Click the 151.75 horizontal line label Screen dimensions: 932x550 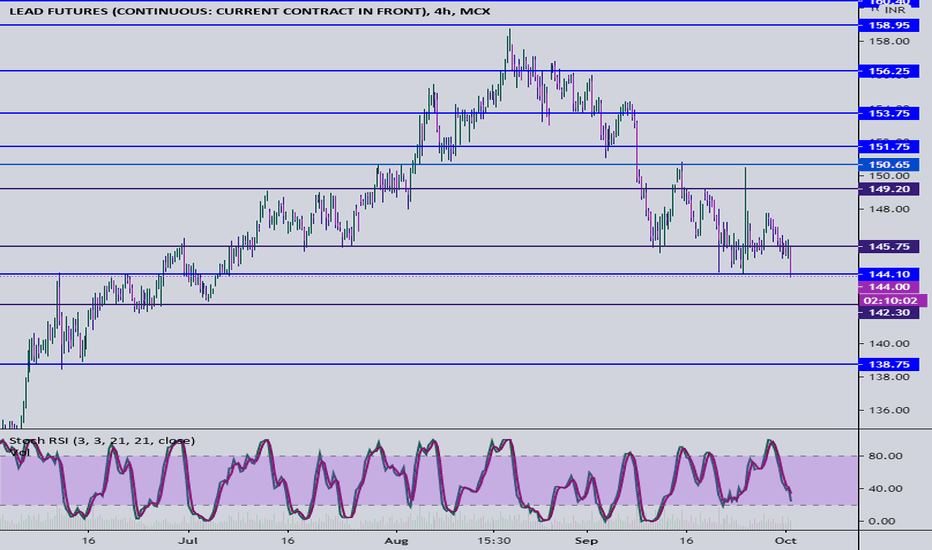[x=889, y=146]
